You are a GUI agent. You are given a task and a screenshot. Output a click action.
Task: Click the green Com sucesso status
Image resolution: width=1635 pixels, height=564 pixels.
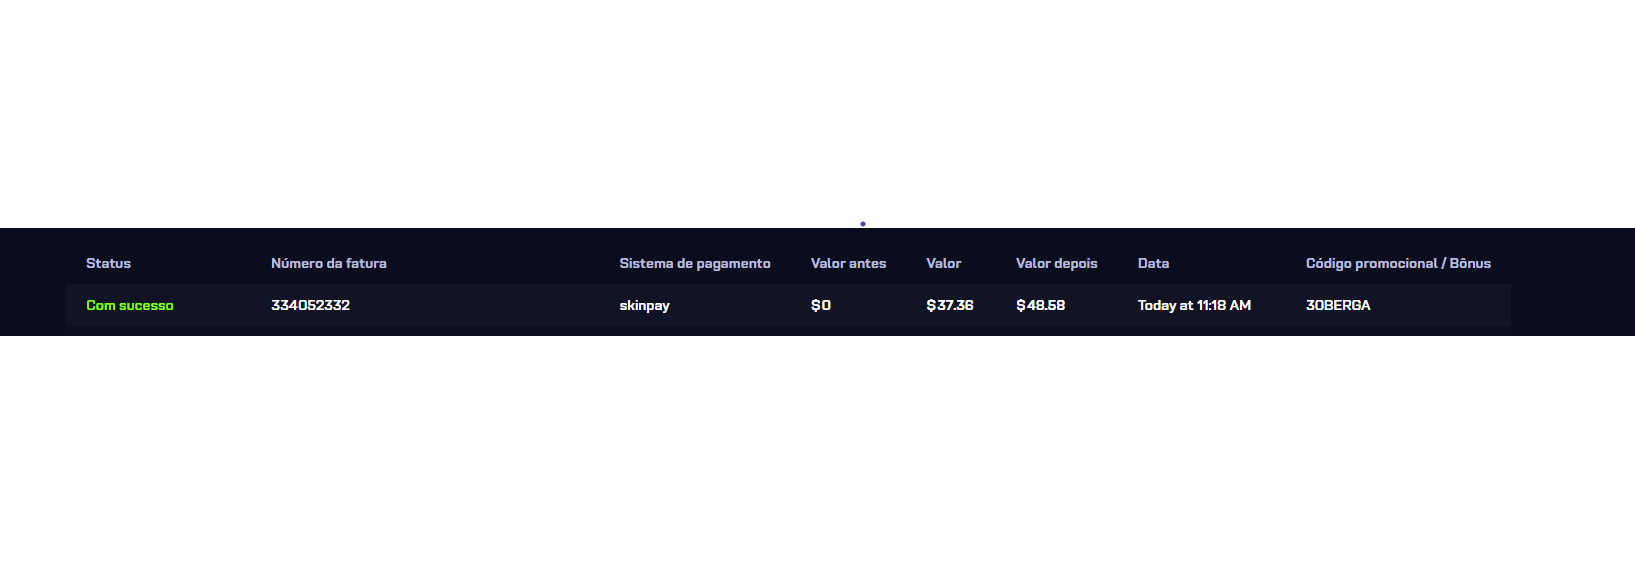pos(130,306)
